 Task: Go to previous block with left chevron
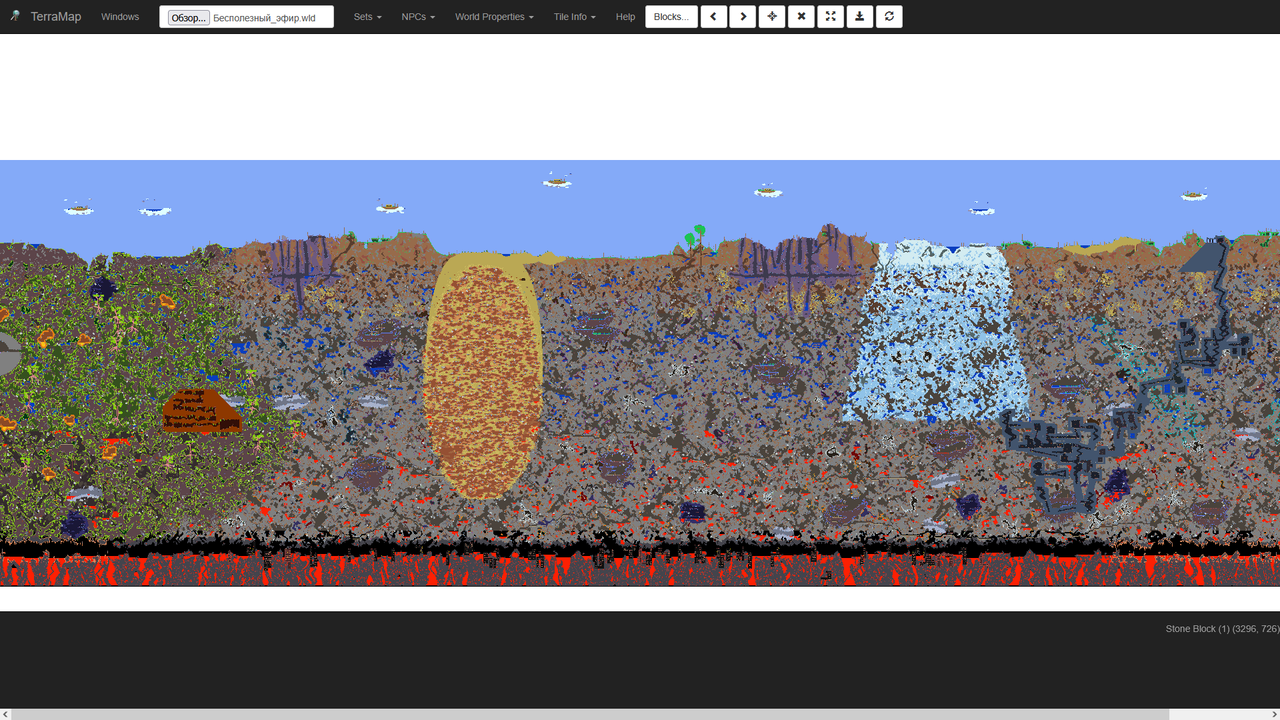(714, 17)
